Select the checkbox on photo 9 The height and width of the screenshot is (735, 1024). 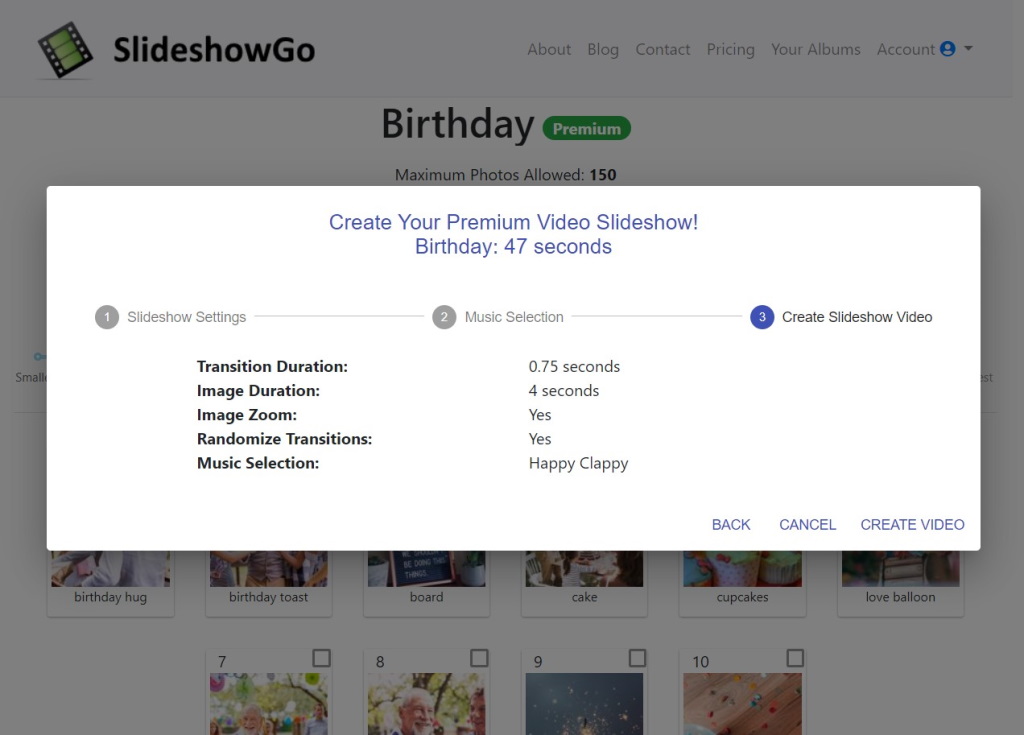tap(638, 658)
